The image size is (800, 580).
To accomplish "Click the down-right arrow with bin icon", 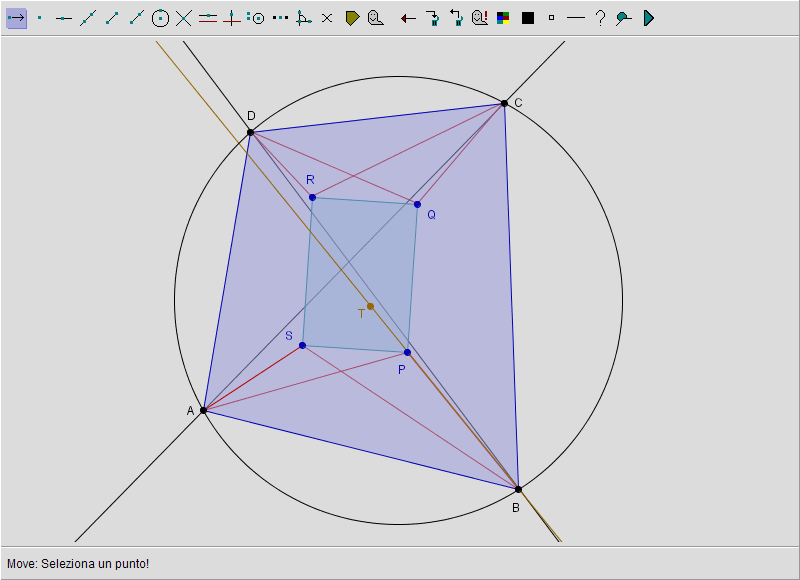I will 433,18.
